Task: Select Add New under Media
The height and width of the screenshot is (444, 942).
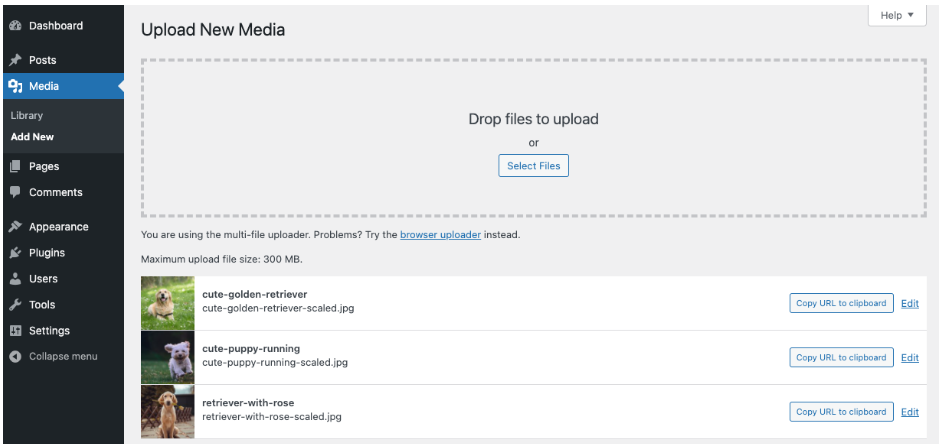Action: (x=32, y=137)
